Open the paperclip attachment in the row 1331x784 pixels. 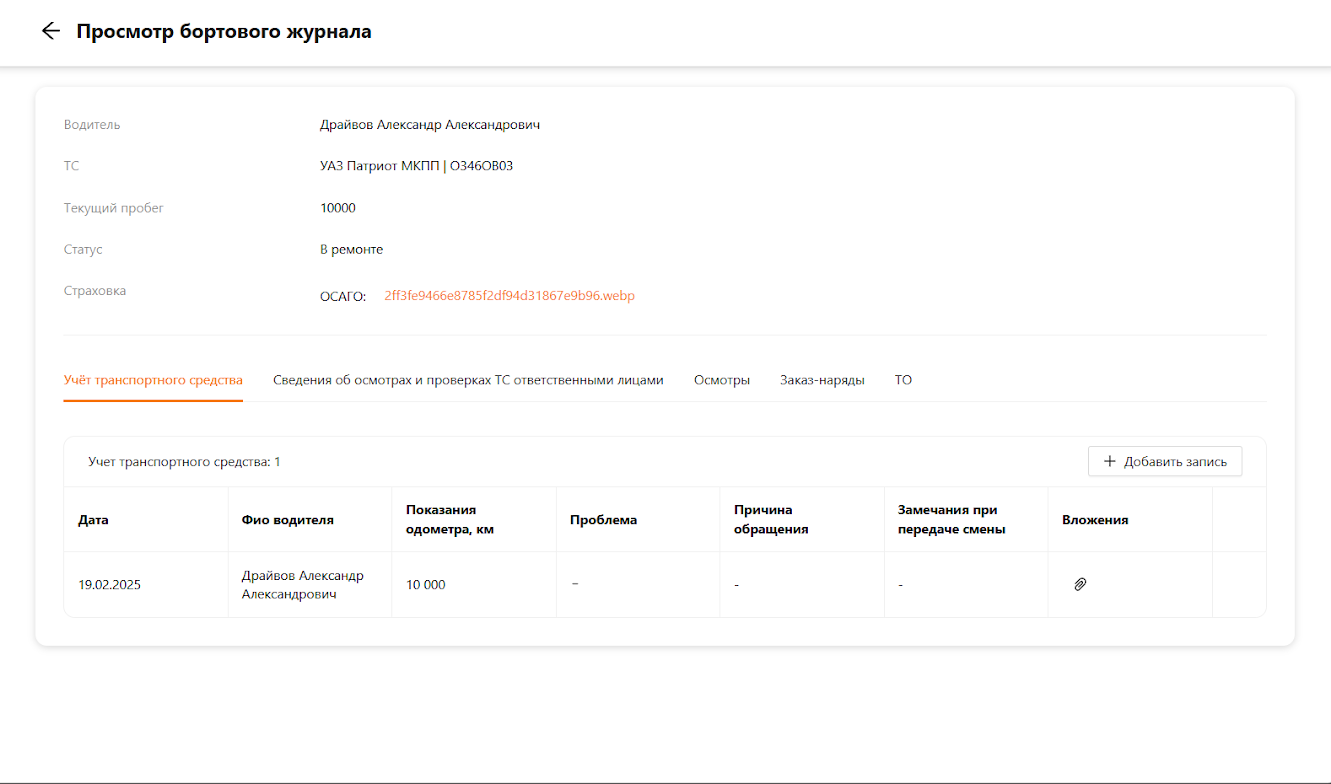1080,584
